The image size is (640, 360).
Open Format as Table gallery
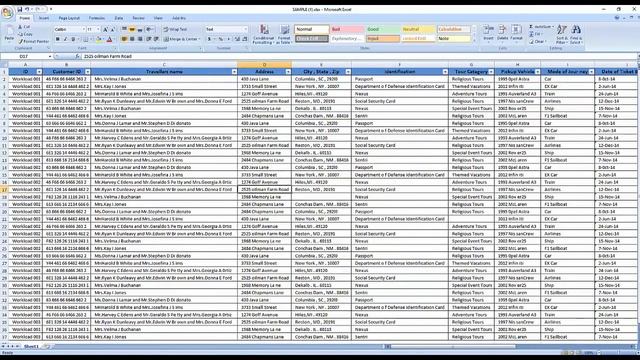[x=284, y=34]
